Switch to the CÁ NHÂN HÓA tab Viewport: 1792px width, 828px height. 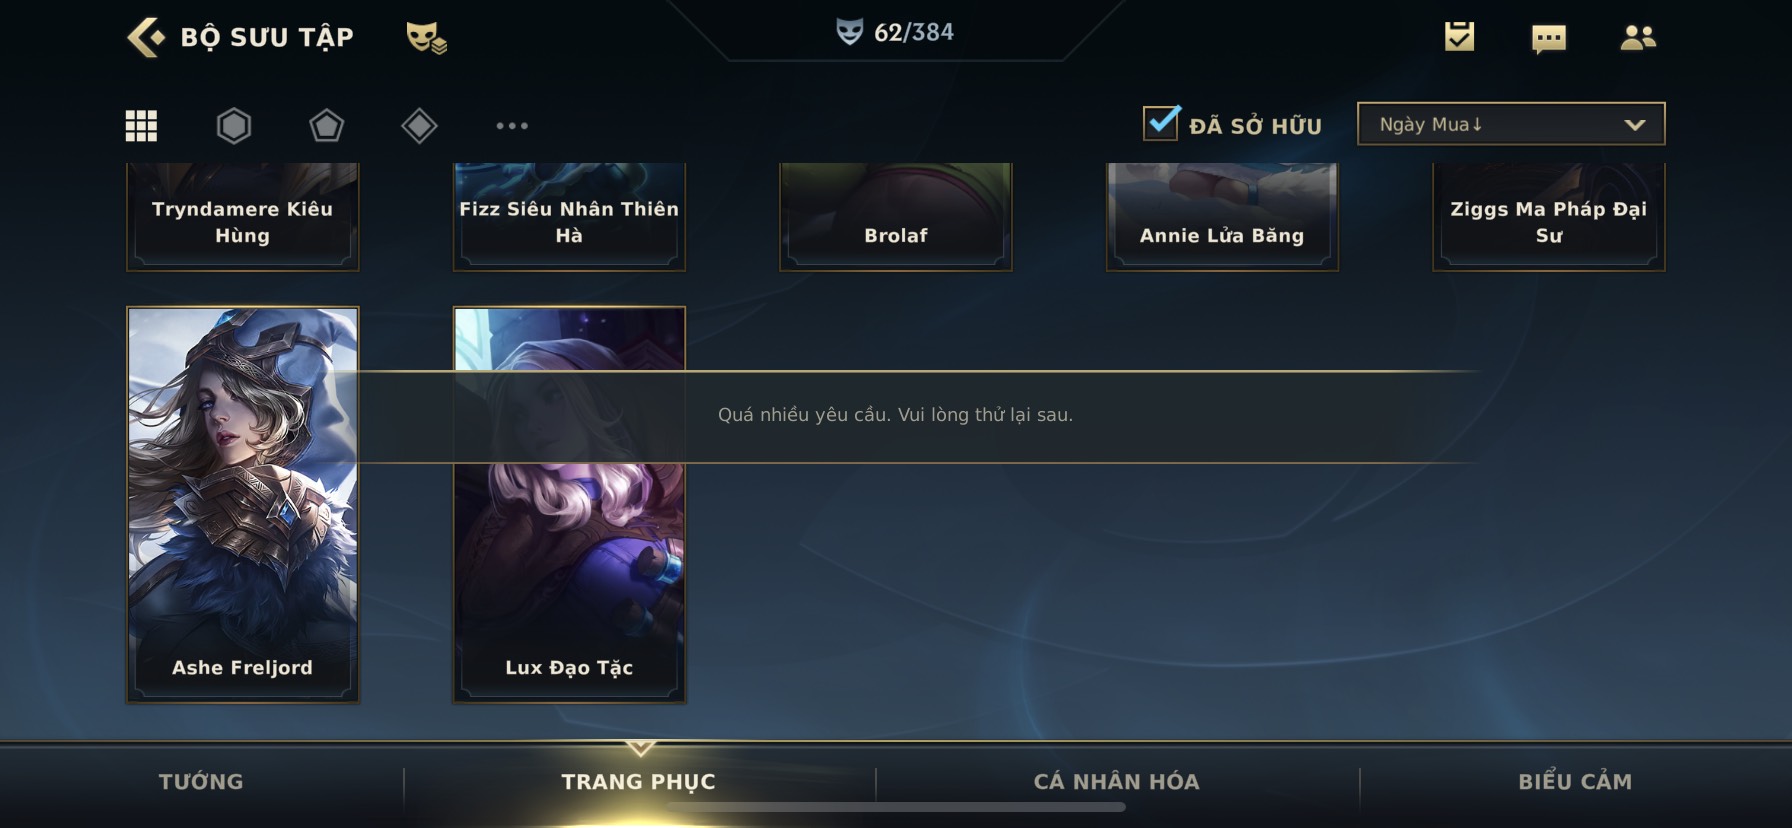click(x=1116, y=782)
